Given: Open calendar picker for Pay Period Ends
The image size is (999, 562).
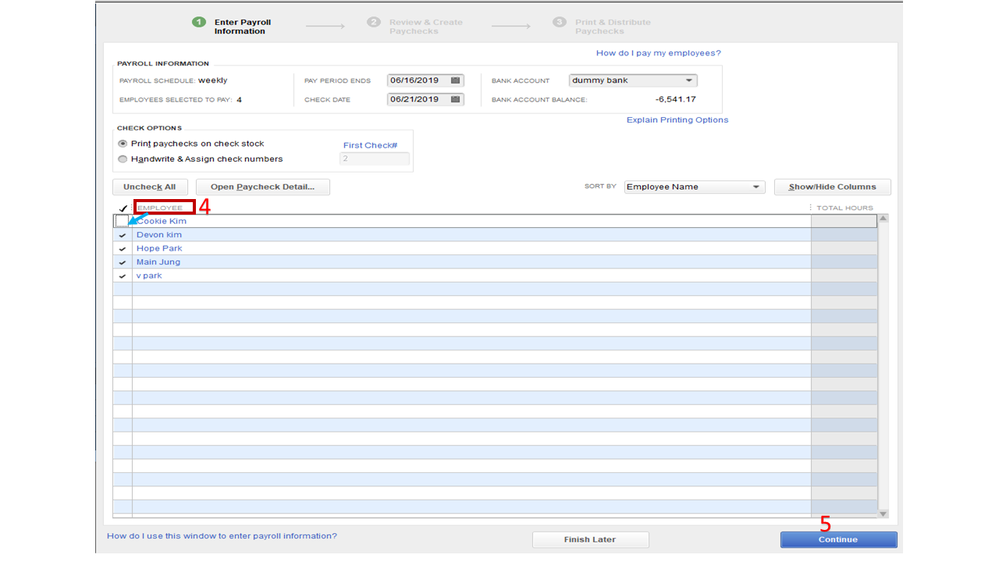Looking at the screenshot, I should click(455, 80).
